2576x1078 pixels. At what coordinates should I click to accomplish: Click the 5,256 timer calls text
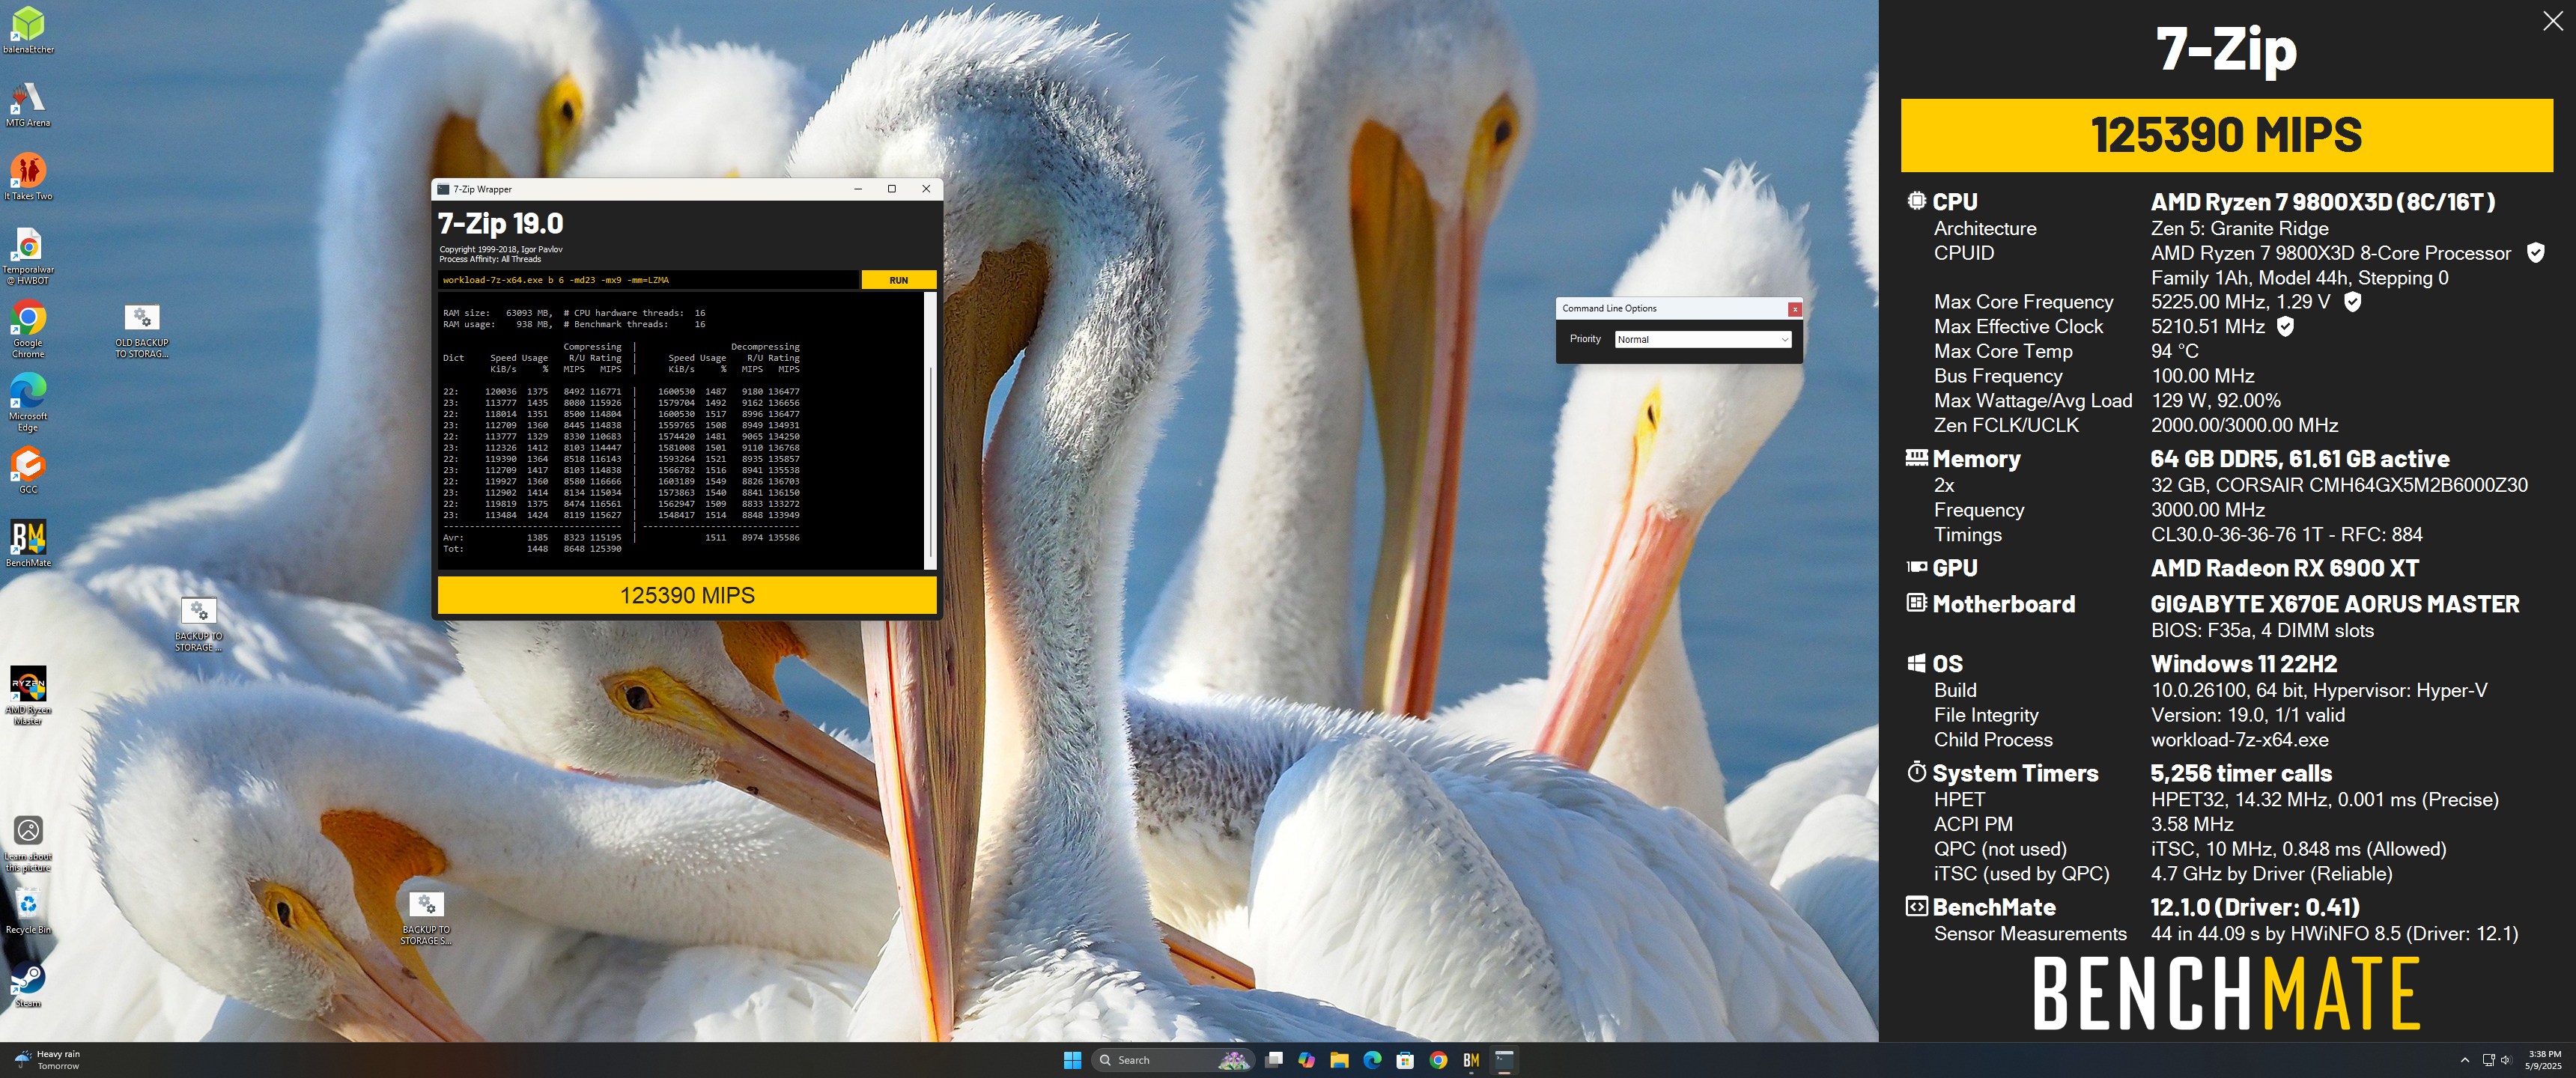point(2241,773)
